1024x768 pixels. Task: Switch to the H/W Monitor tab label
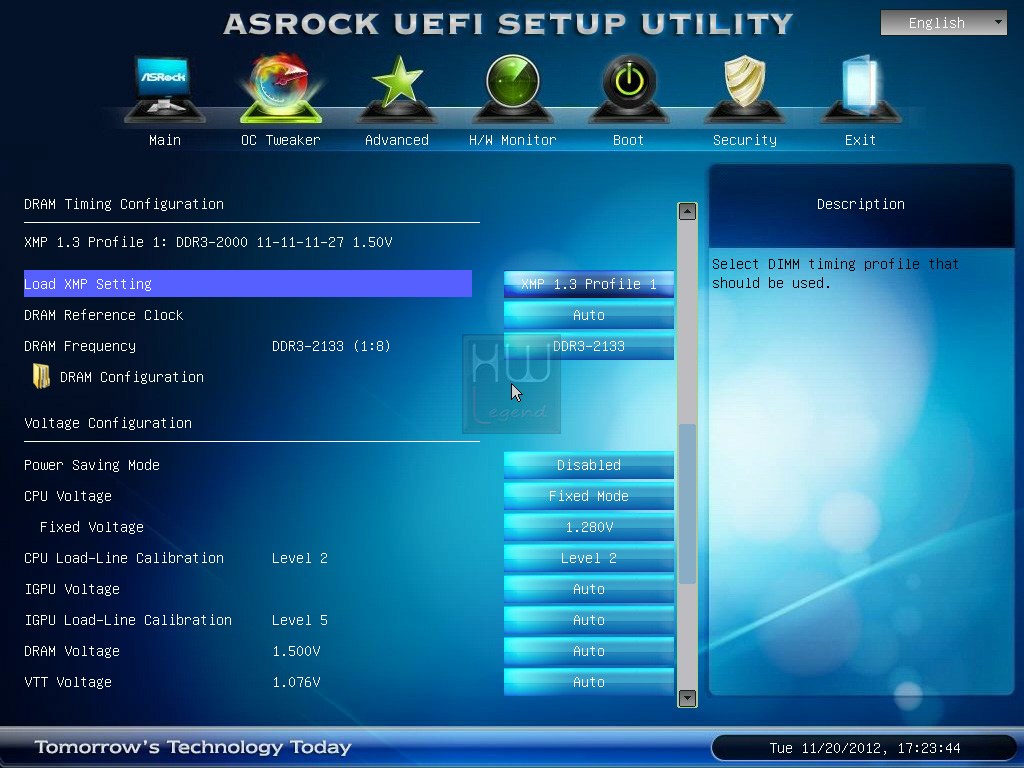point(513,140)
